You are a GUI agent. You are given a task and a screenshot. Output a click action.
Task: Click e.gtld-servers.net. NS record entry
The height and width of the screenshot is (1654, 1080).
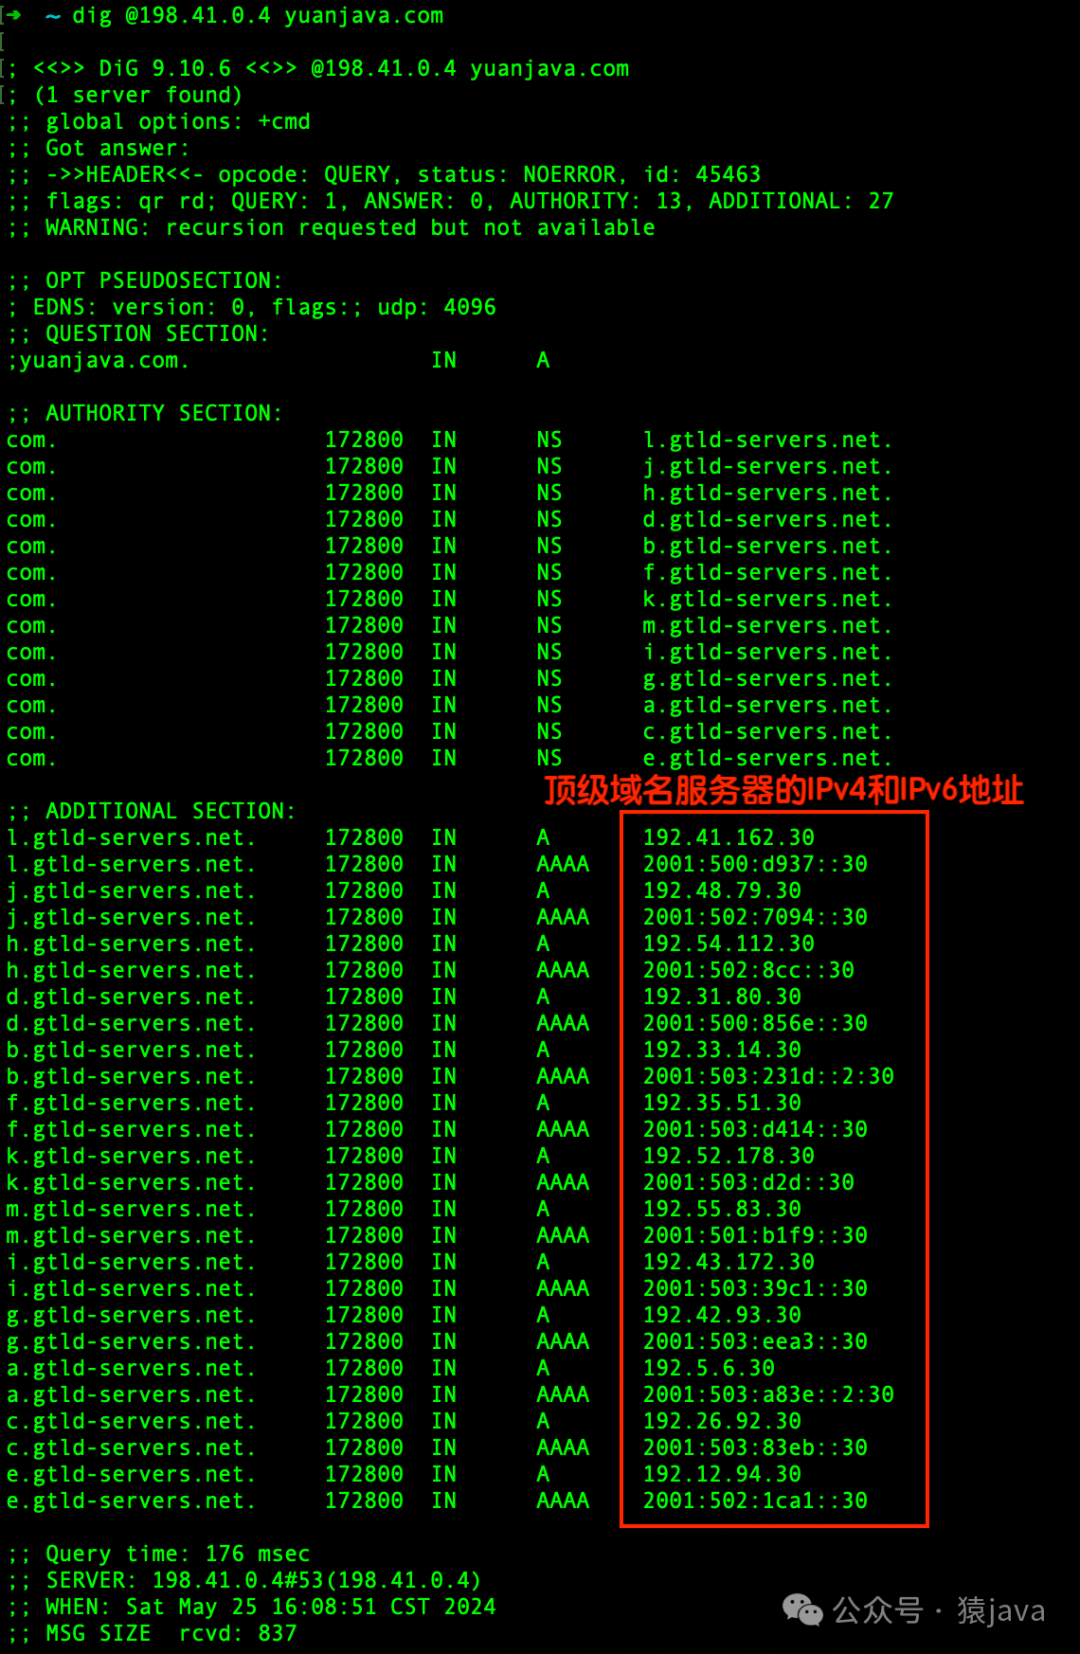click(x=767, y=758)
